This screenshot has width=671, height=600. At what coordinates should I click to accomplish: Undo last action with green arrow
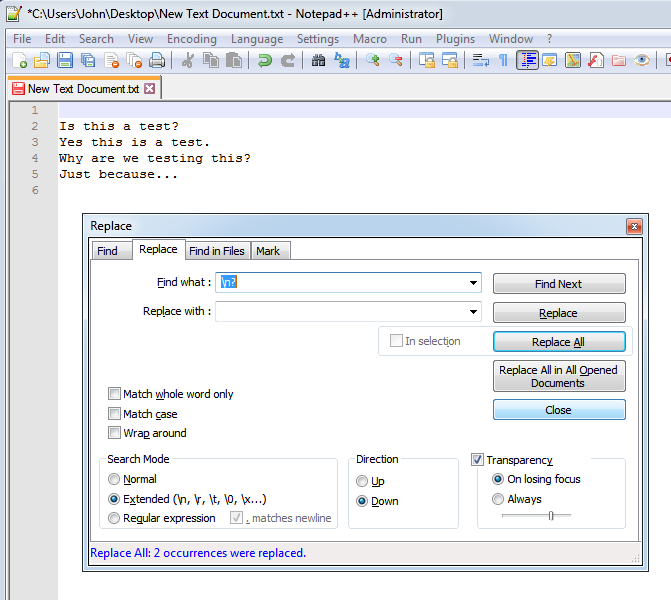coord(265,60)
